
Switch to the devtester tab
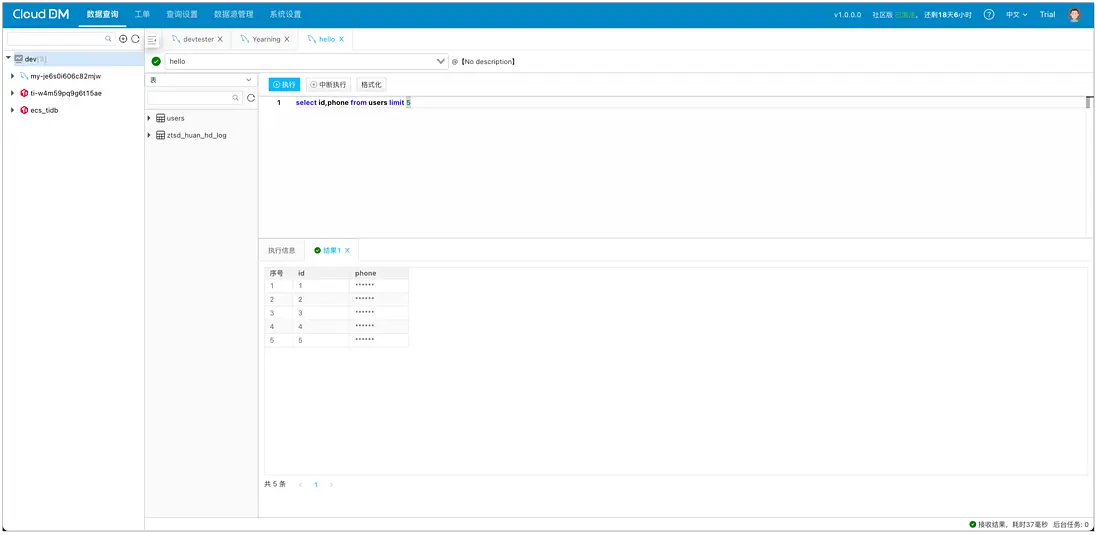point(198,39)
